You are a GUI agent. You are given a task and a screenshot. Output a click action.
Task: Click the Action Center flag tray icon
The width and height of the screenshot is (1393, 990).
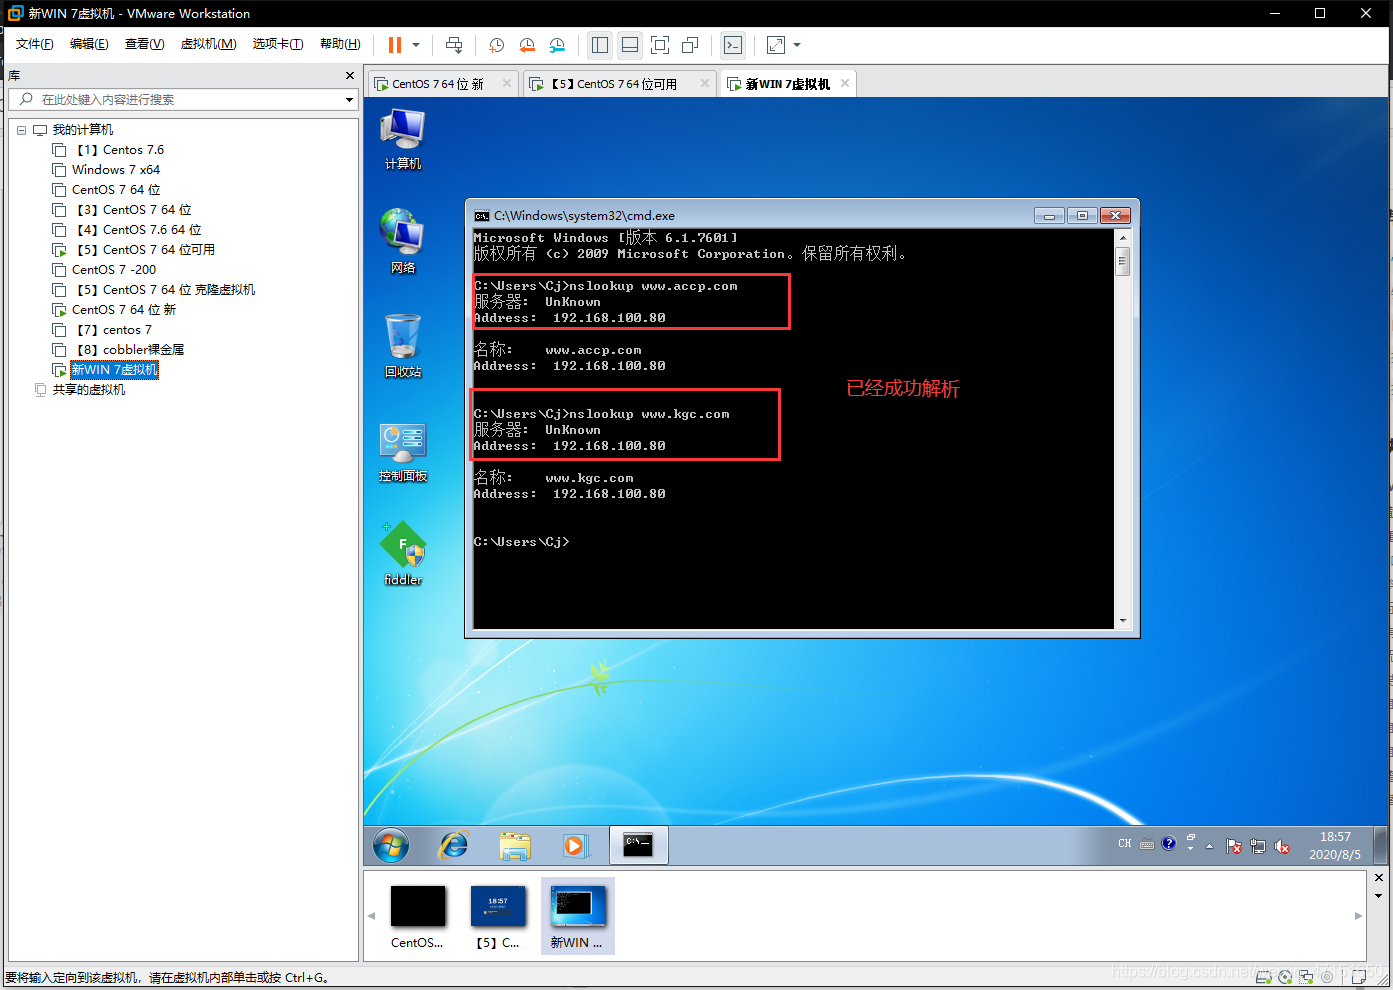tap(1234, 846)
